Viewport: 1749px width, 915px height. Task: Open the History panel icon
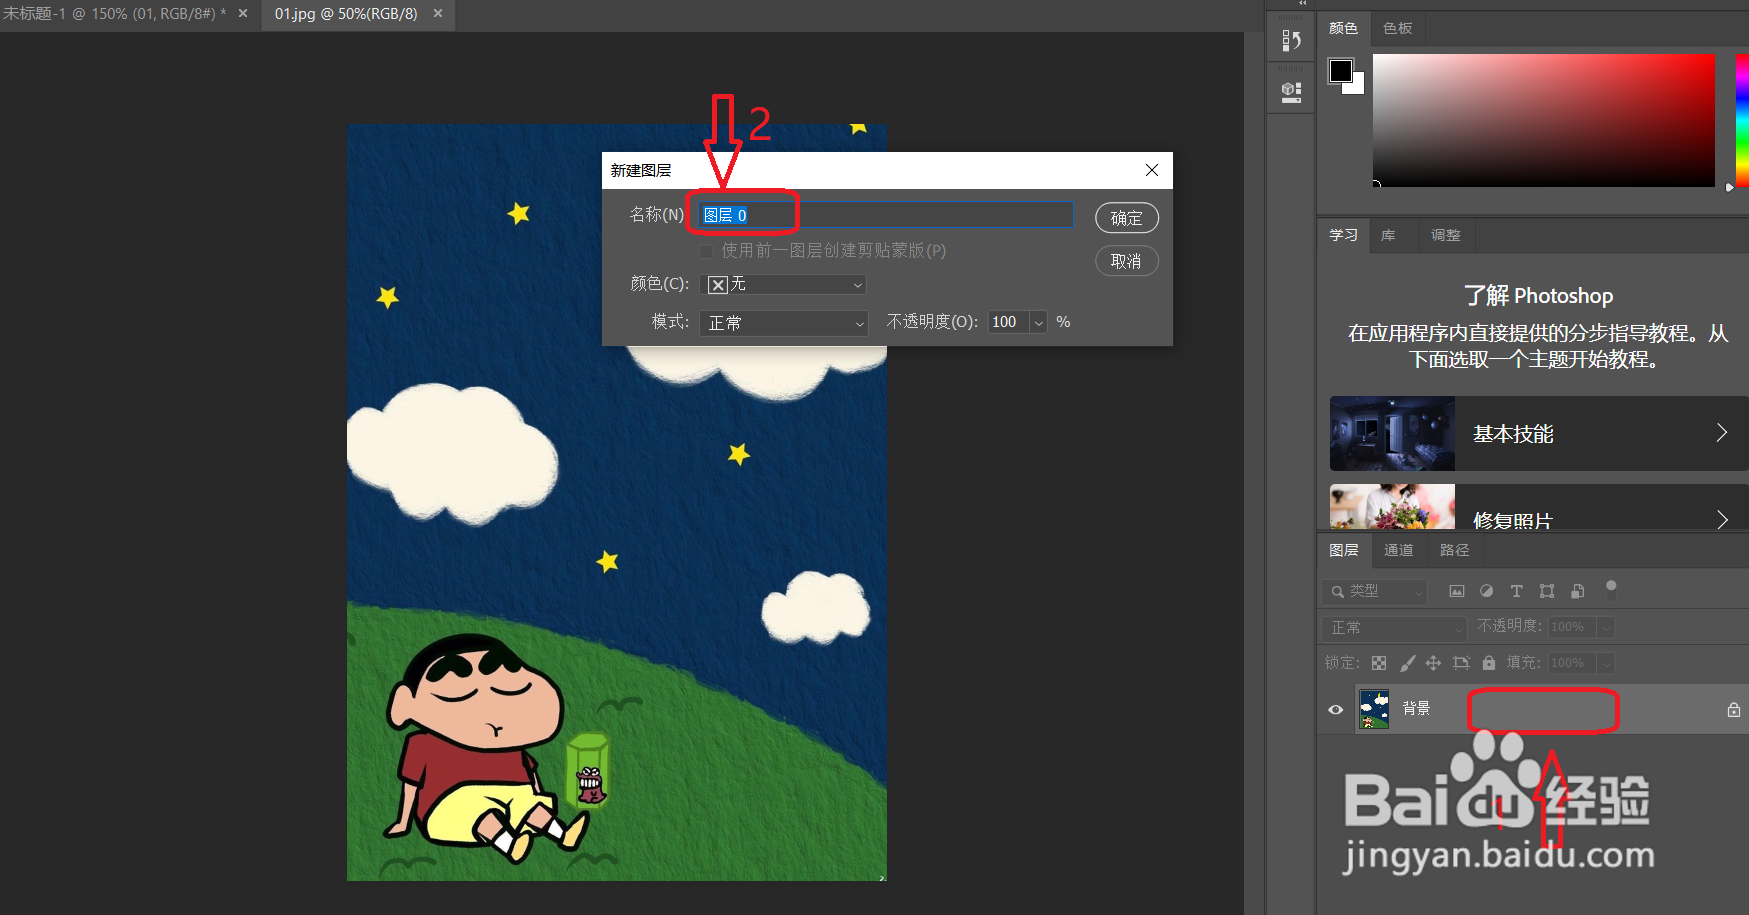(x=1291, y=40)
